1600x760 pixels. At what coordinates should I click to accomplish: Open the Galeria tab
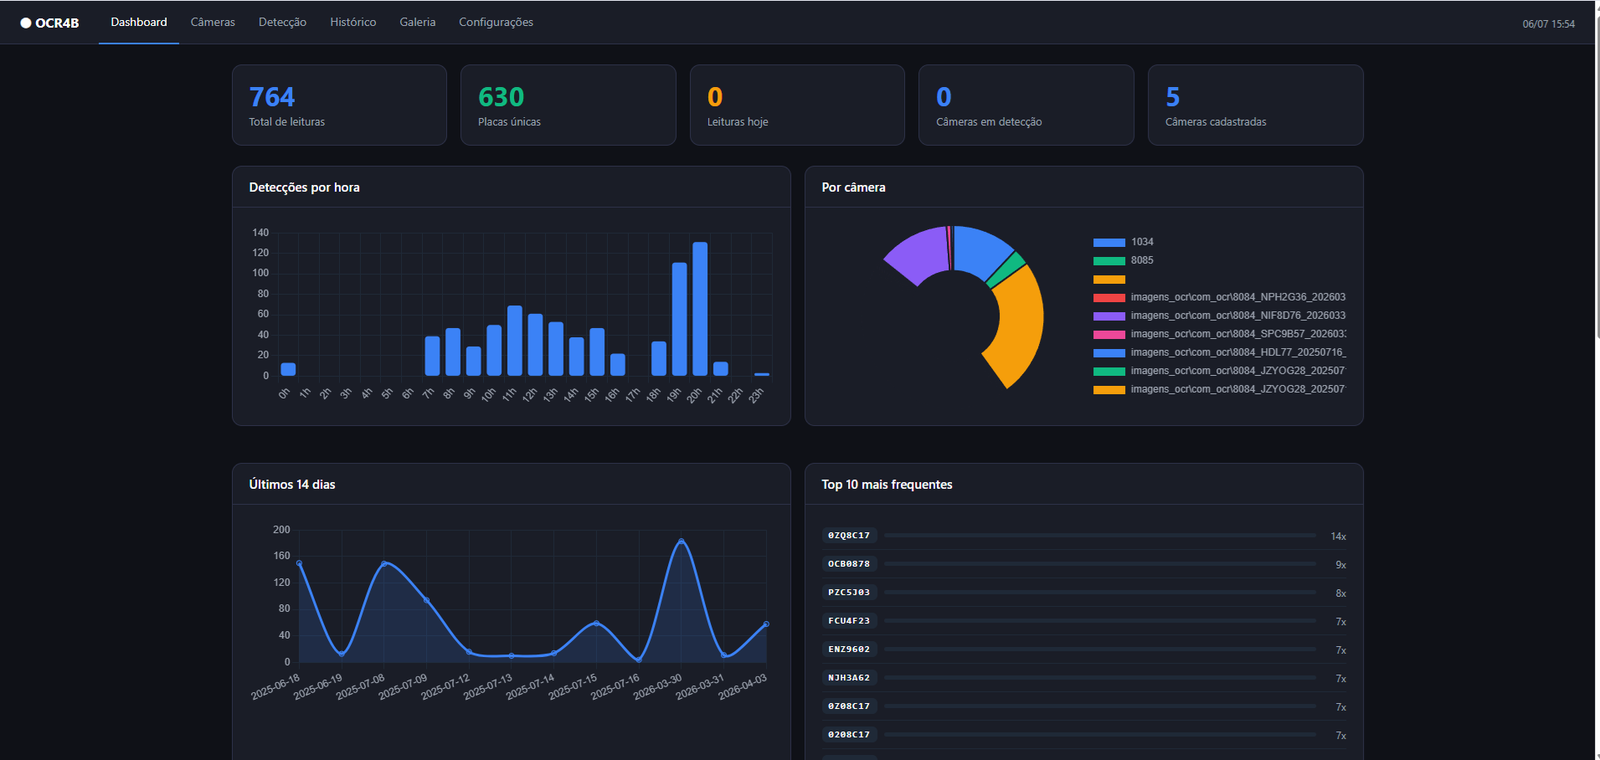pyautogui.click(x=417, y=22)
